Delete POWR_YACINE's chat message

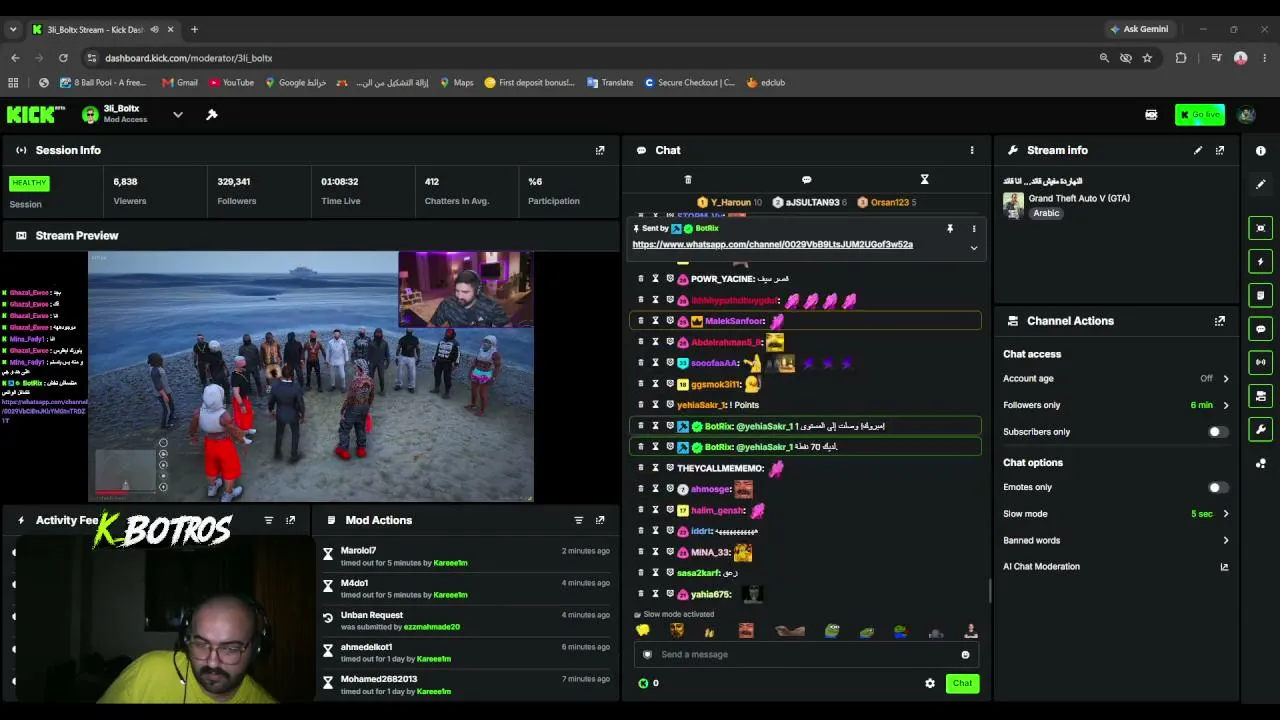(641, 279)
